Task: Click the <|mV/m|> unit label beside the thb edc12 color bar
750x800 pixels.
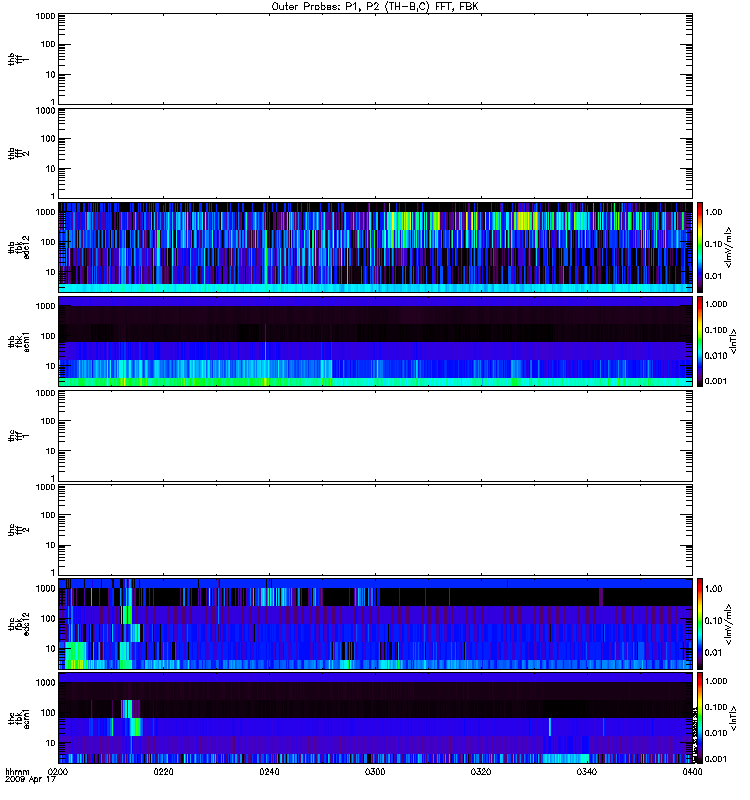Action: (x=729, y=247)
